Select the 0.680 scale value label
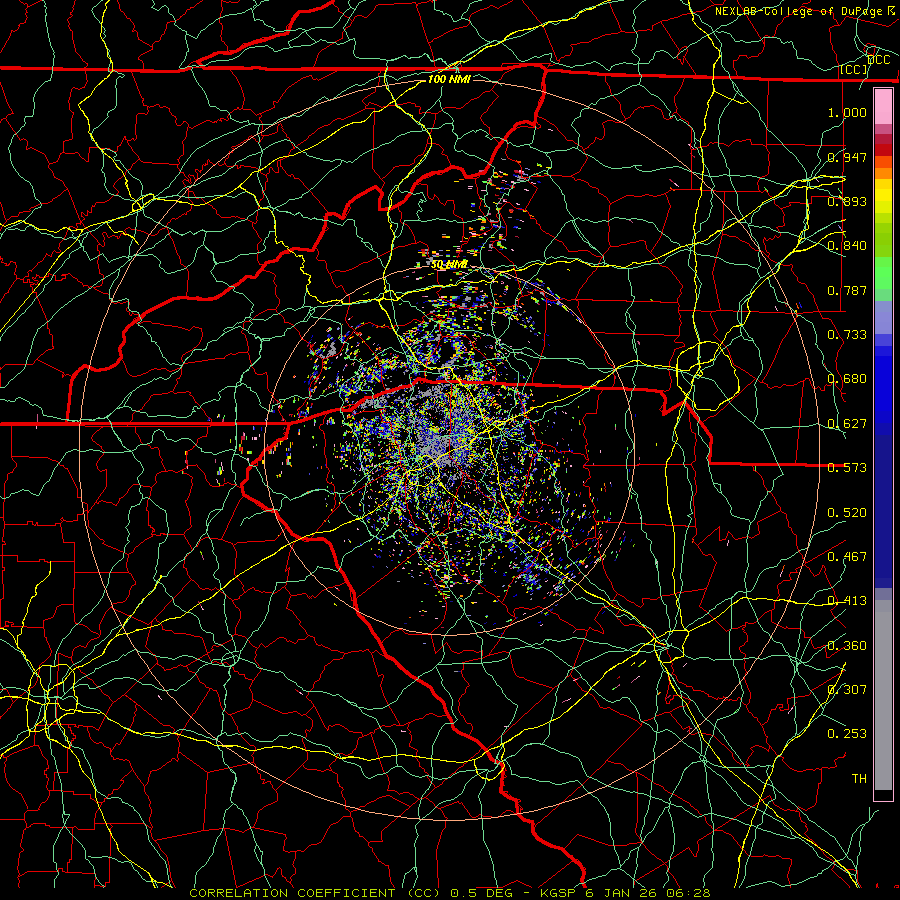The height and width of the screenshot is (900, 900). click(847, 379)
